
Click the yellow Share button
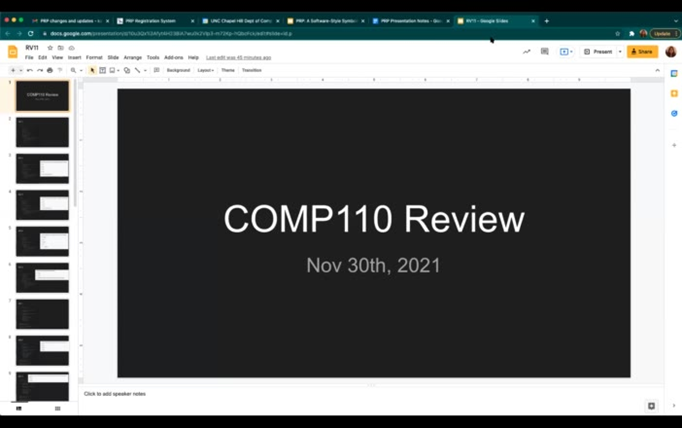tap(642, 52)
